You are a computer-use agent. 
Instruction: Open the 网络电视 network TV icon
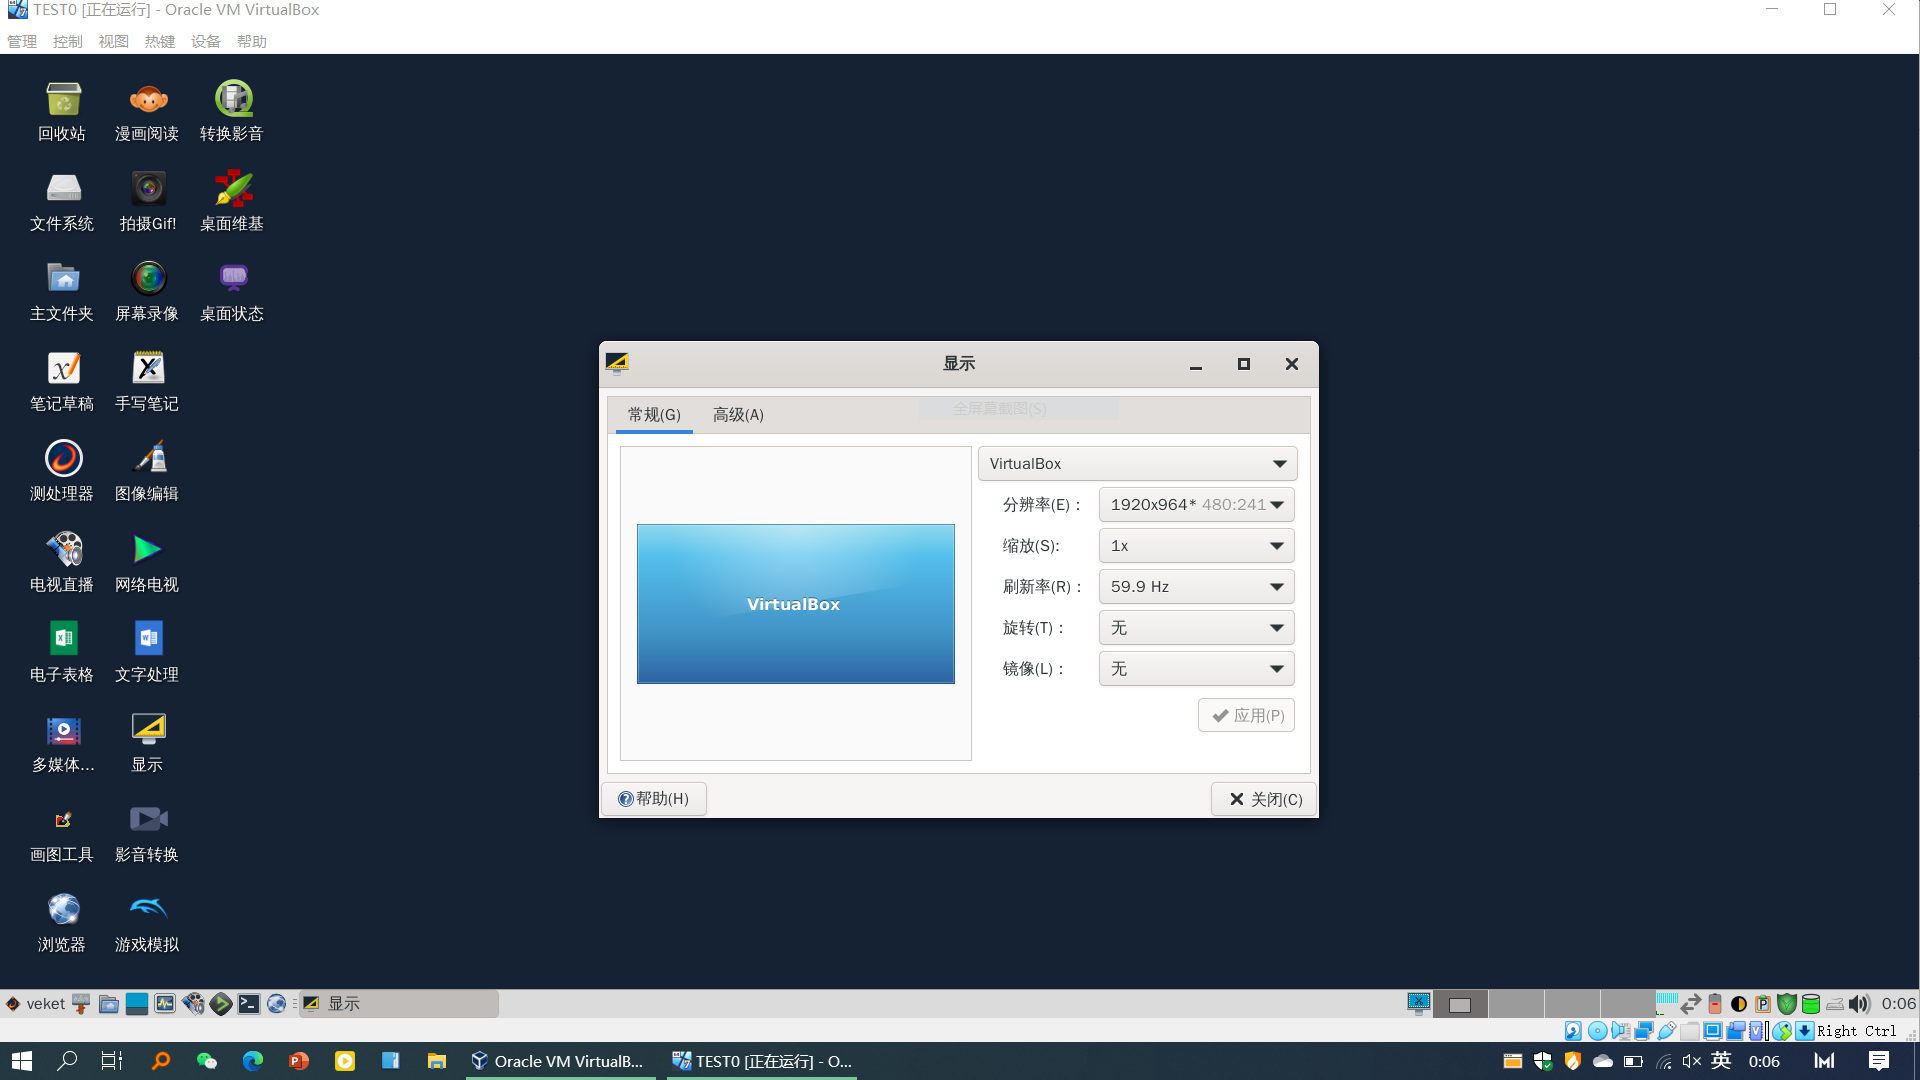tap(147, 562)
